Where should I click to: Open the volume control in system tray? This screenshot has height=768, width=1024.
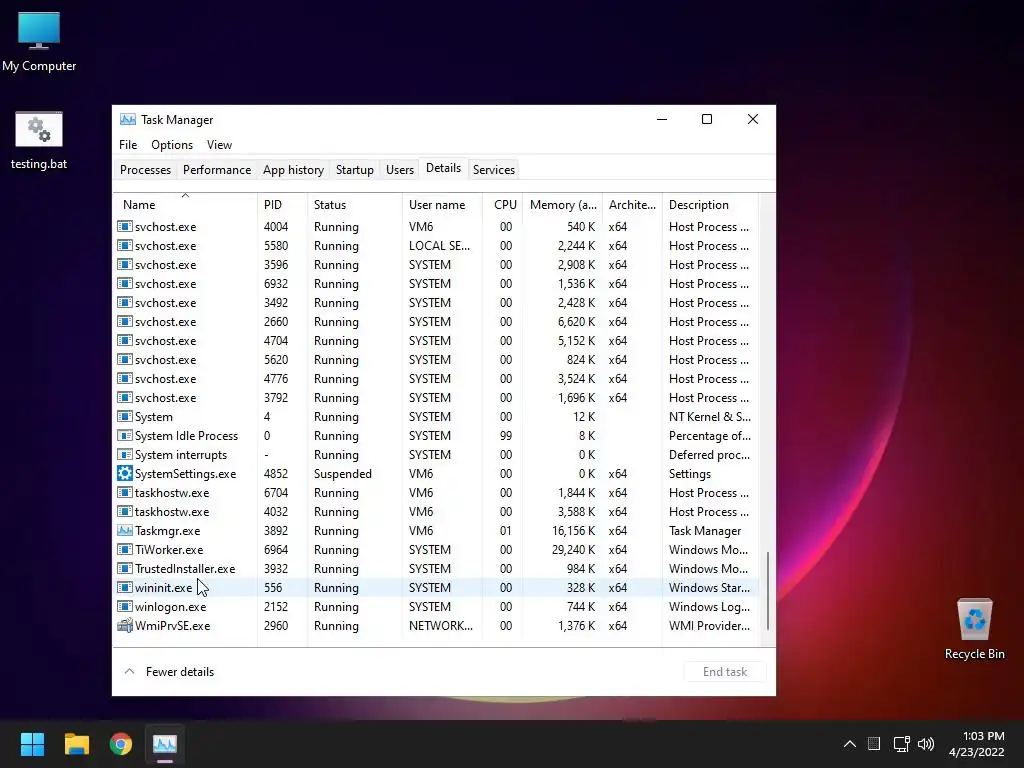926,744
